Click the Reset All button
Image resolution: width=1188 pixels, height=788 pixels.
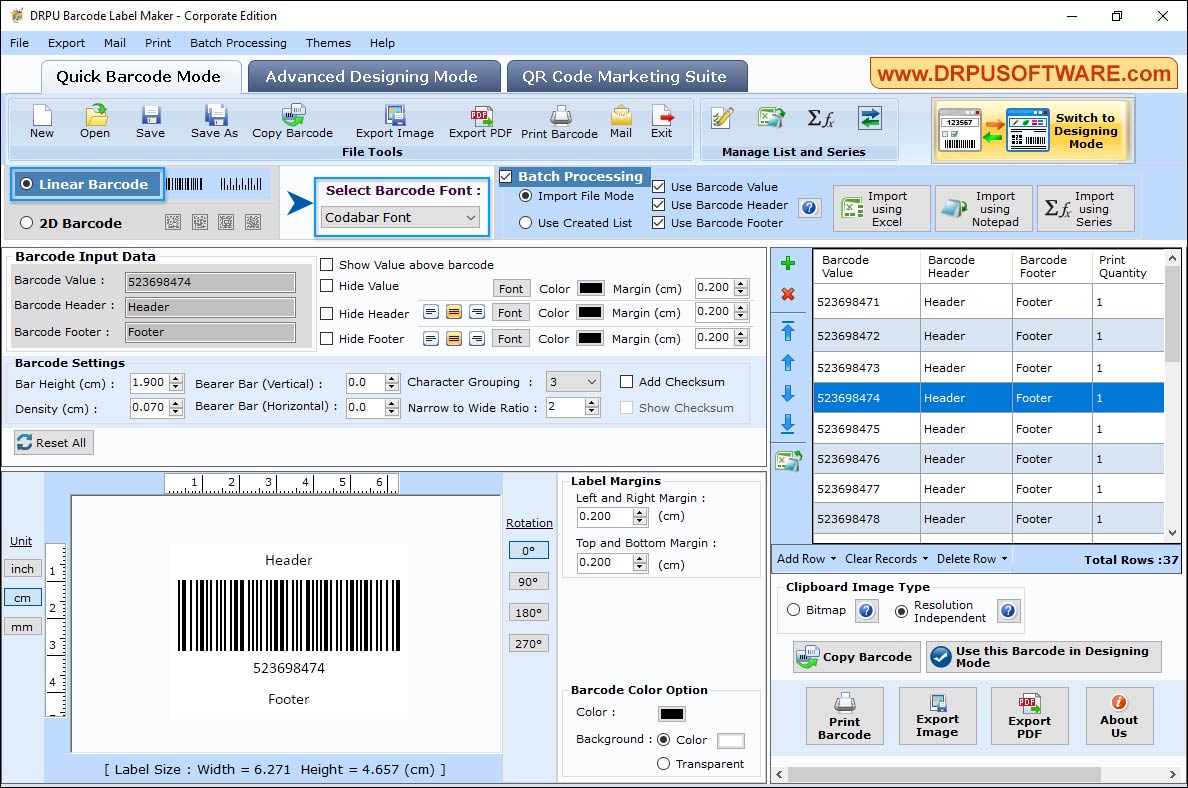53,443
